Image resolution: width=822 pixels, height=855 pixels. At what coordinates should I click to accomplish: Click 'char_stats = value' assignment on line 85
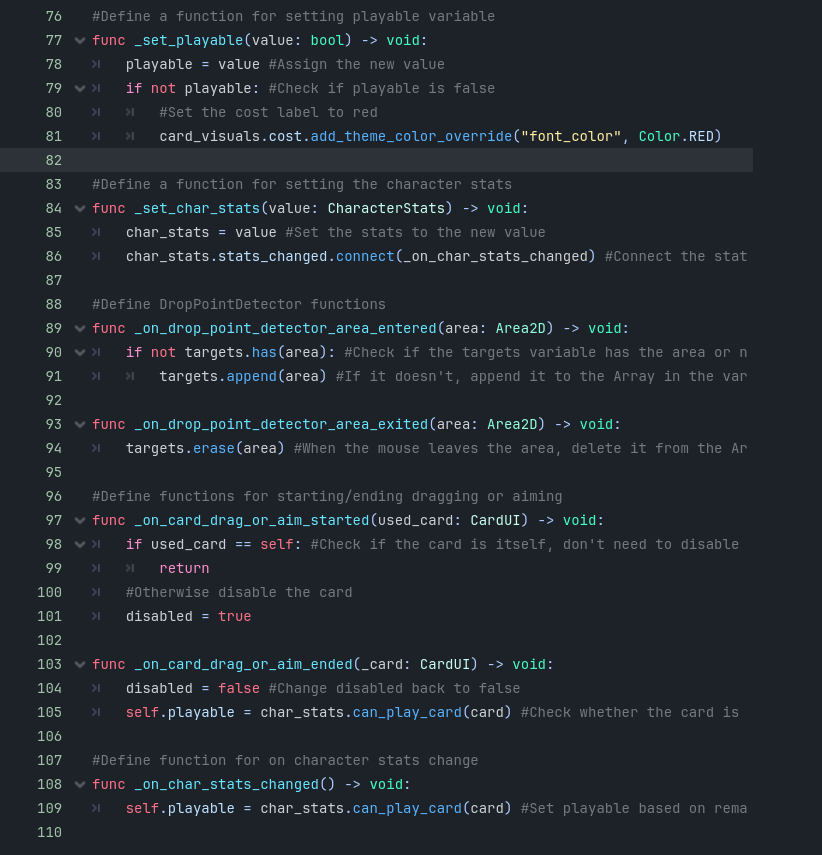(x=201, y=232)
